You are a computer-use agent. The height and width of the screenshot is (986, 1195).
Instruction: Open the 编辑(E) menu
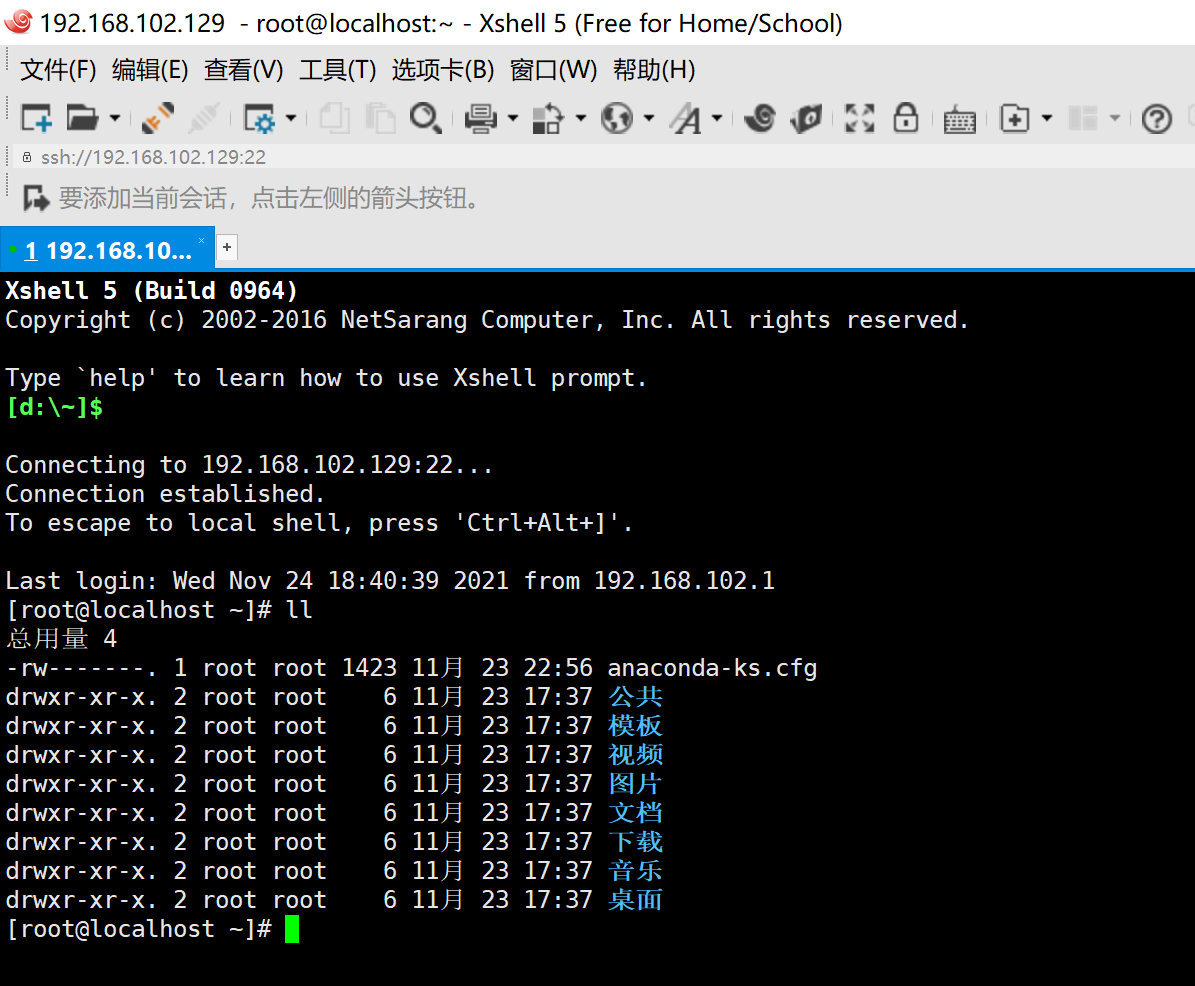point(150,70)
